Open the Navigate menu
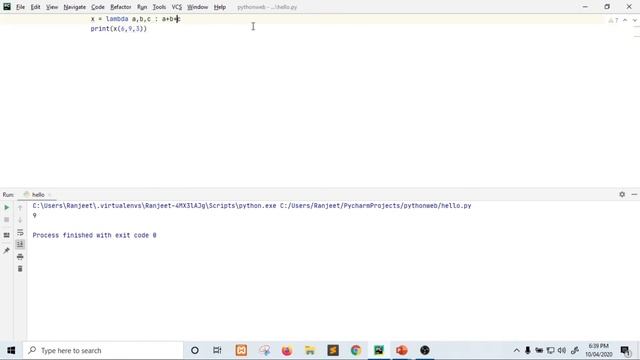The image size is (640, 360). pyautogui.click(x=75, y=7)
